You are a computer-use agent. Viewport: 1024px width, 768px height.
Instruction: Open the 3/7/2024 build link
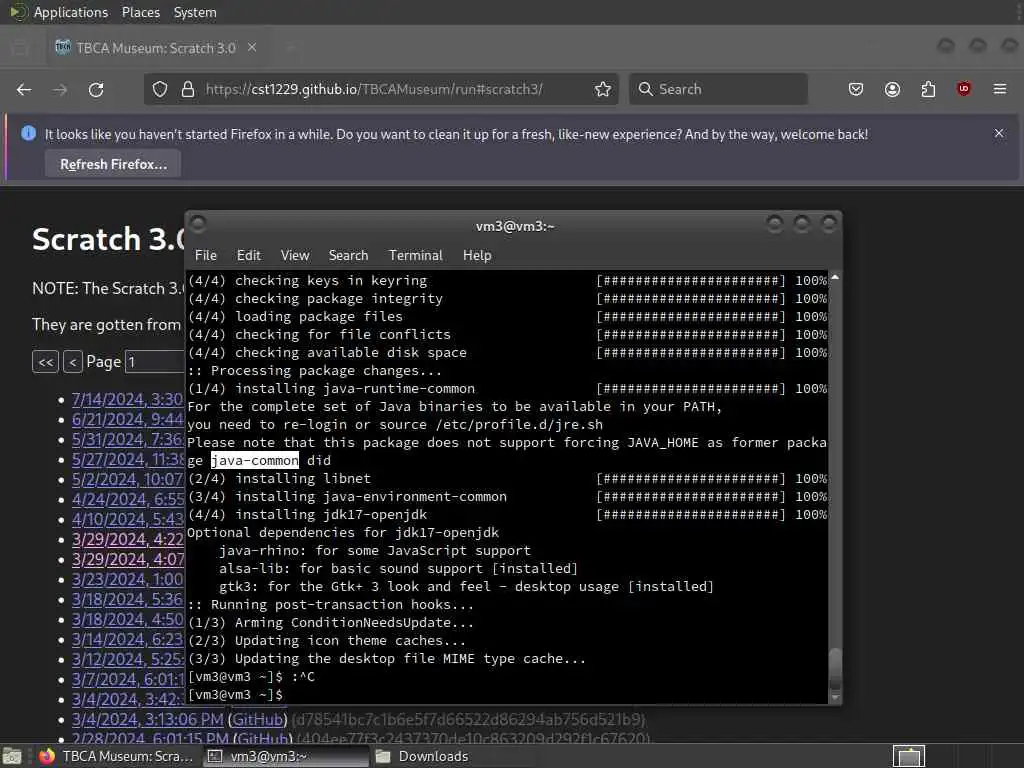point(127,680)
